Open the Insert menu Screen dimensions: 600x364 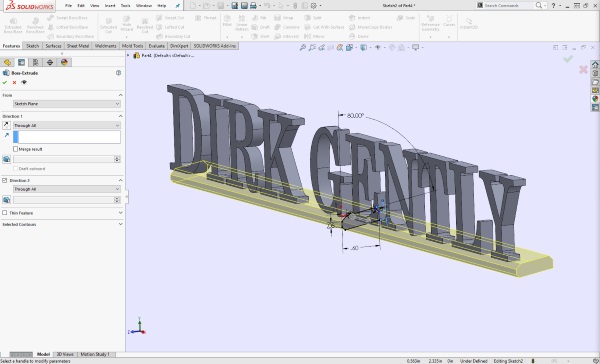pyautogui.click(x=110, y=6)
